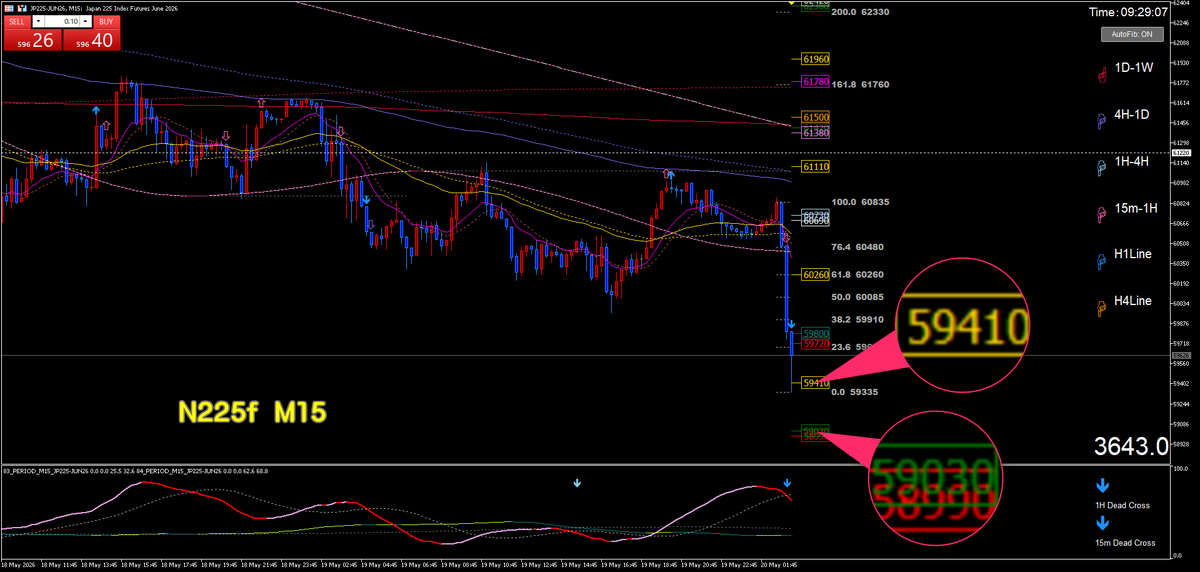Click the 161.8 61760 Fibonacci level text
Image resolution: width=1200 pixels, height=572 pixels.
click(x=861, y=84)
